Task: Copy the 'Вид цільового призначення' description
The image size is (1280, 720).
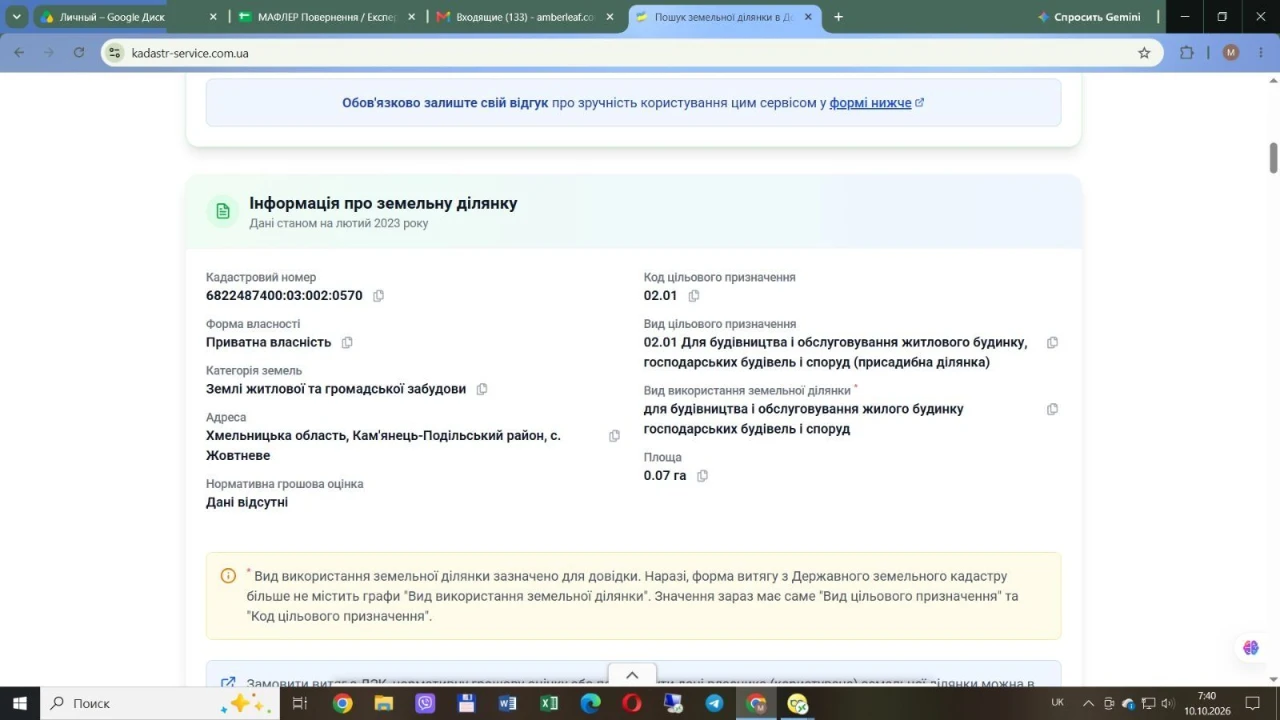Action: pyautogui.click(x=1052, y=343)
